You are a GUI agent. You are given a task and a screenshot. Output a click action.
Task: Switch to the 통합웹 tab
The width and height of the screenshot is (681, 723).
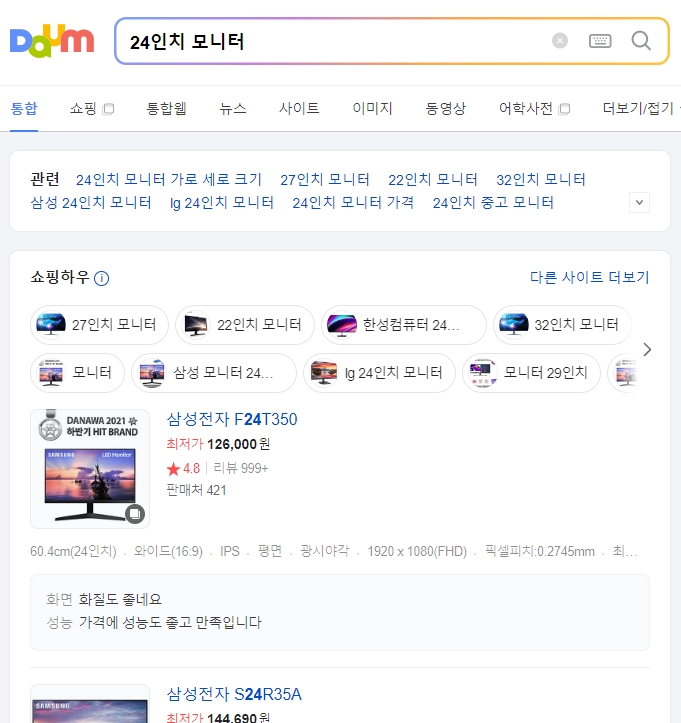pyautogui.click(x=166, y=108)
